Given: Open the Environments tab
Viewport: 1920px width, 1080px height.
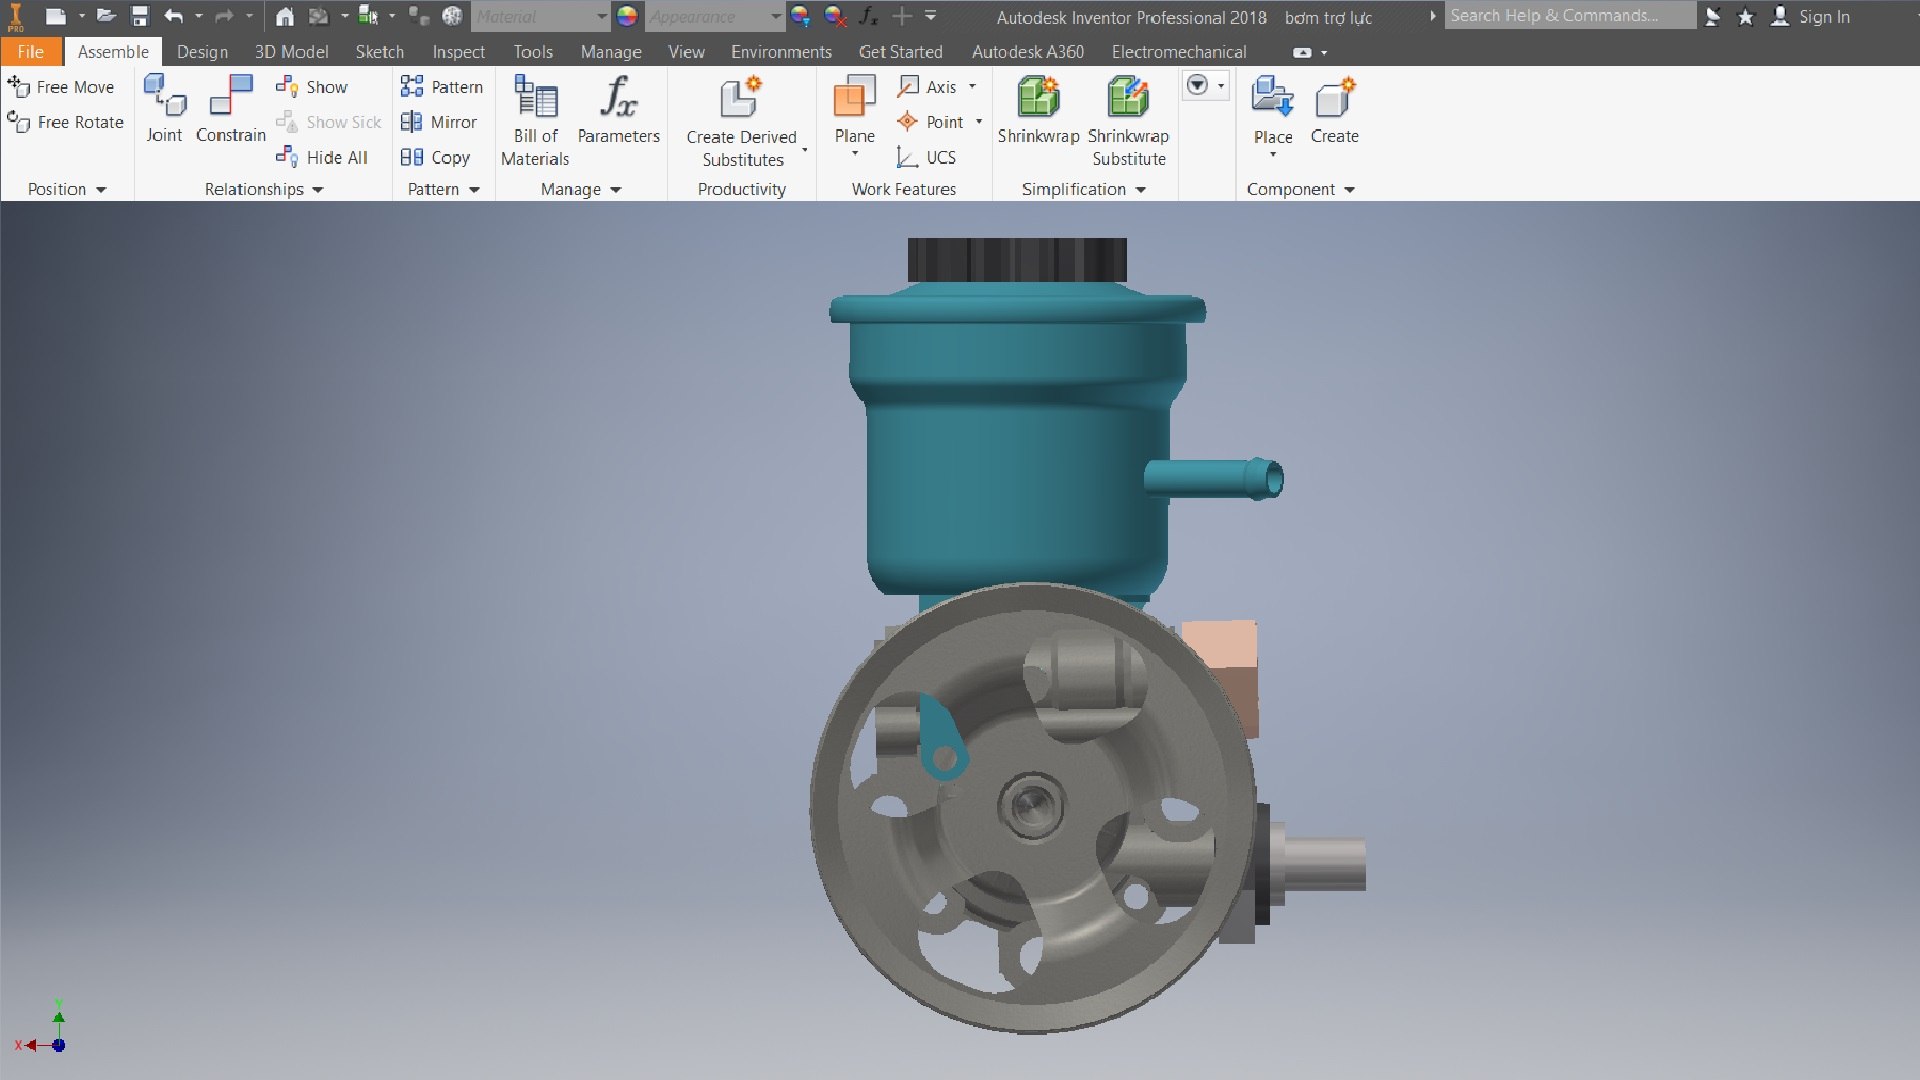Looking at the screenshot, I should point(781,52).
